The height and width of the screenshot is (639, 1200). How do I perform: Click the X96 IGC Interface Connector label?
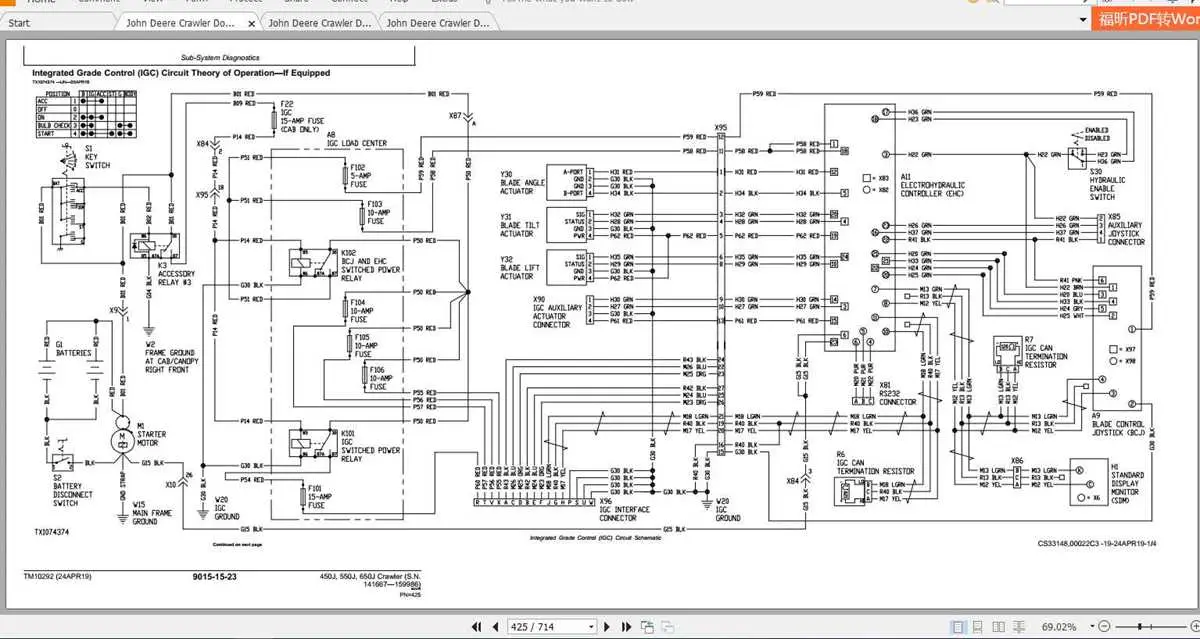[x=624, y=512]
